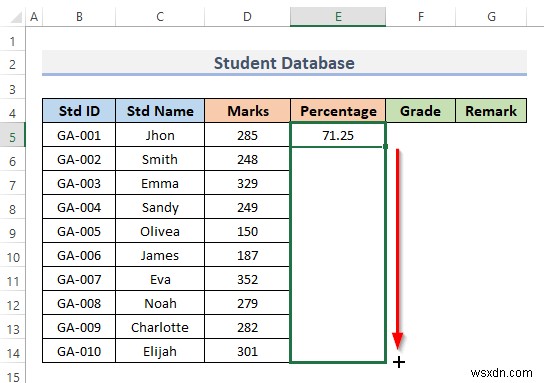544x383 pixels.
Task: Click the Student Database title cell
Action: click(x=284, y=63)
